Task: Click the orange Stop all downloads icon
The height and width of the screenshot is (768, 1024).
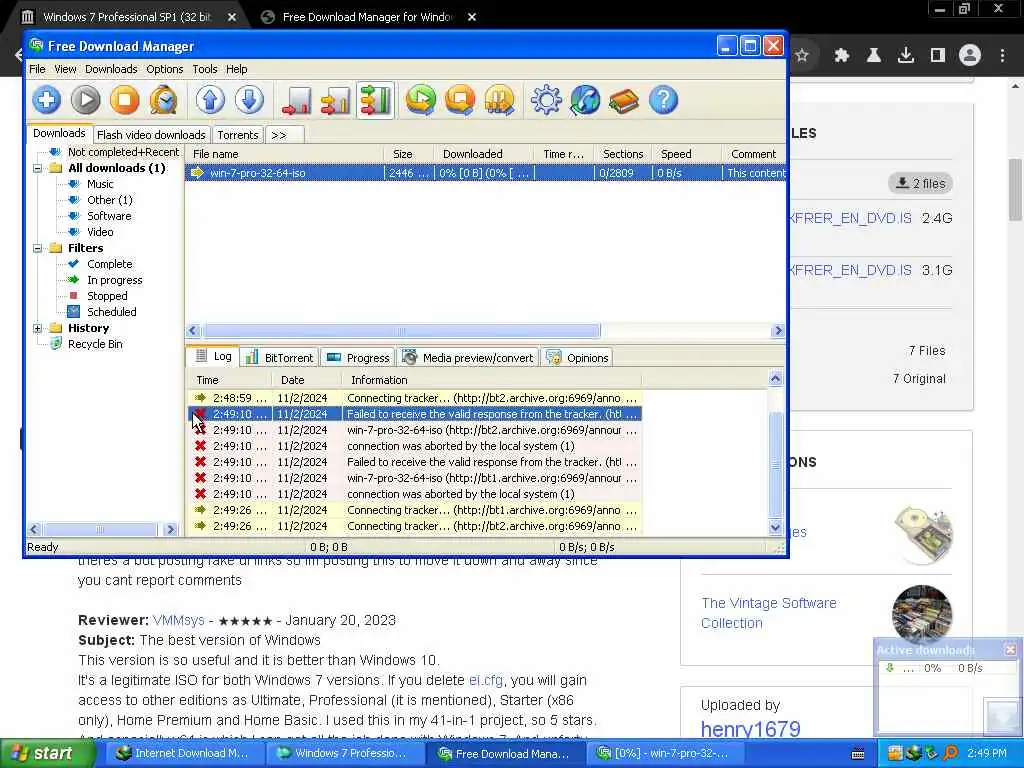Action: click(x=460, y=100)
